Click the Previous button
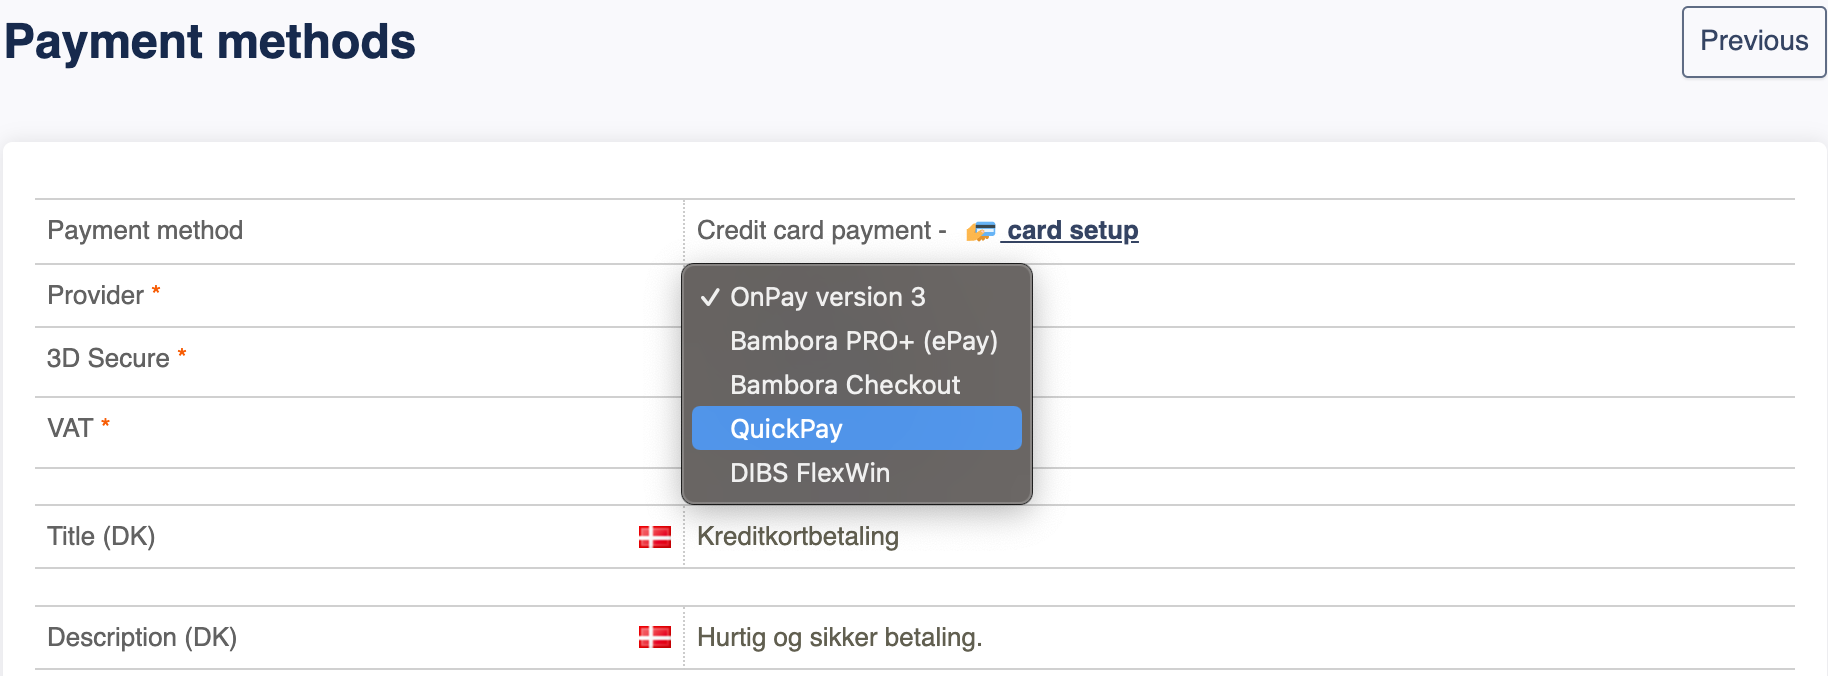The height and width of the screenshot is (676, 1828). (1754, 42)
